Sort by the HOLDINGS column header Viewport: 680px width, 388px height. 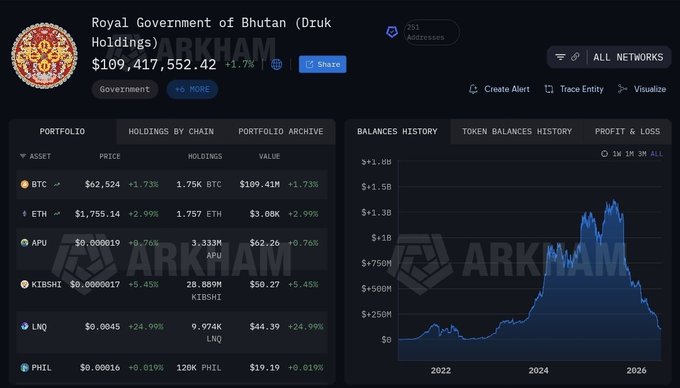pos(205,156)
